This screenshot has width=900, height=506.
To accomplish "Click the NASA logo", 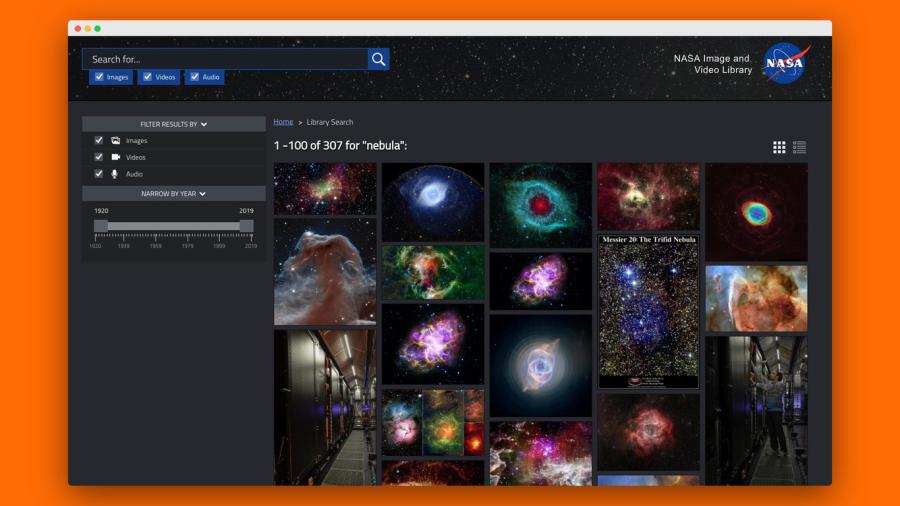I will point(785,63).
